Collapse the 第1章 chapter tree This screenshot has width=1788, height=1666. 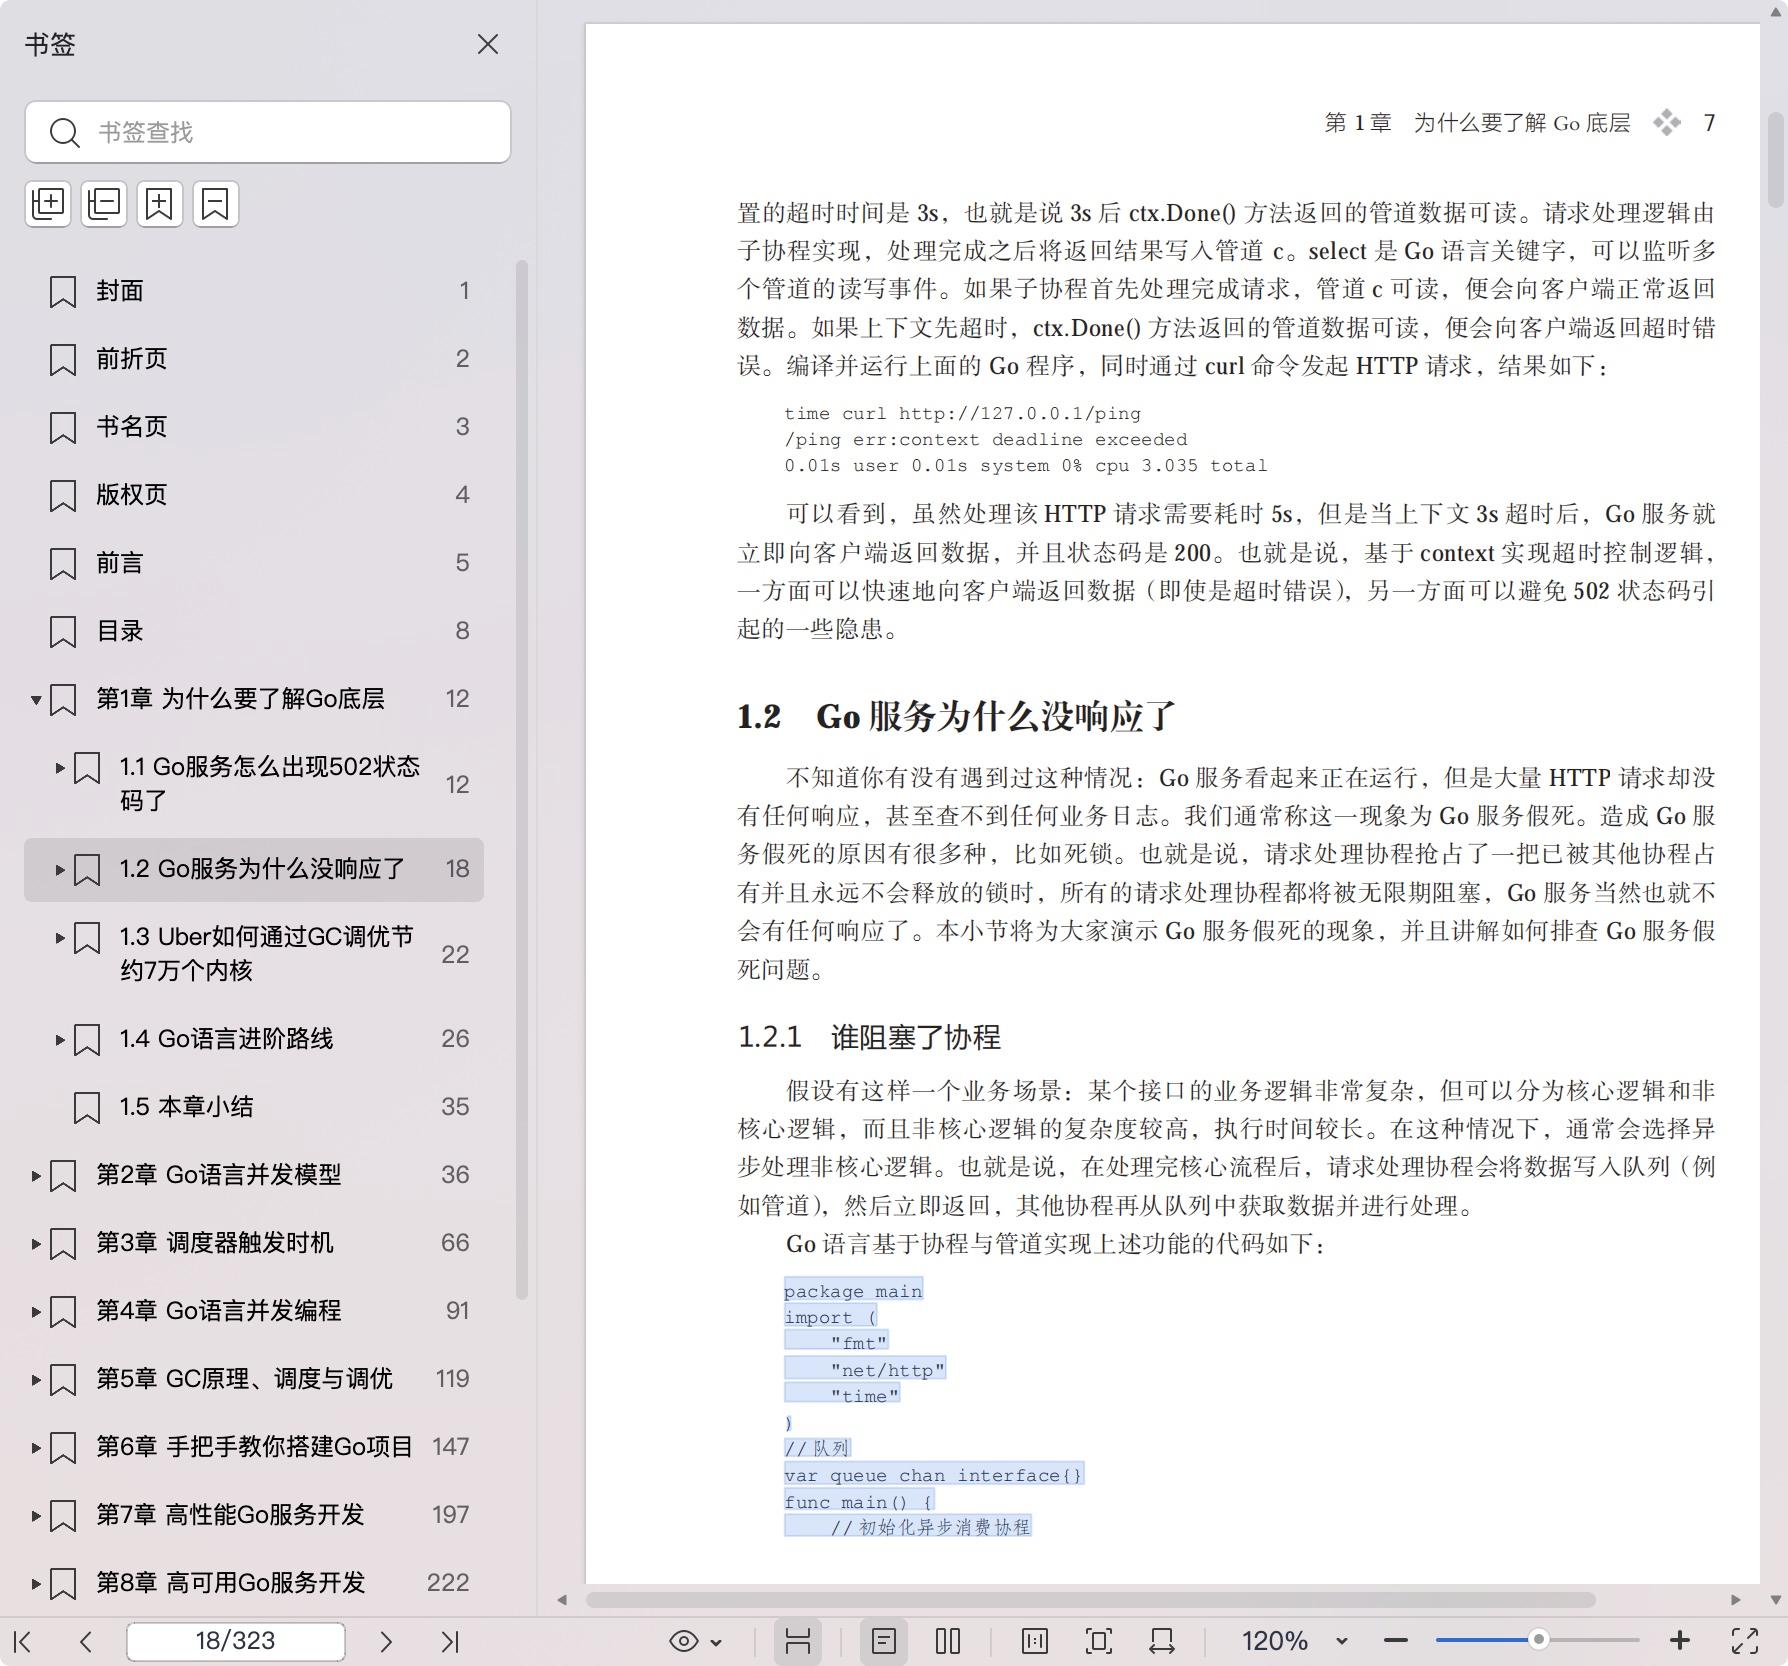36,699
